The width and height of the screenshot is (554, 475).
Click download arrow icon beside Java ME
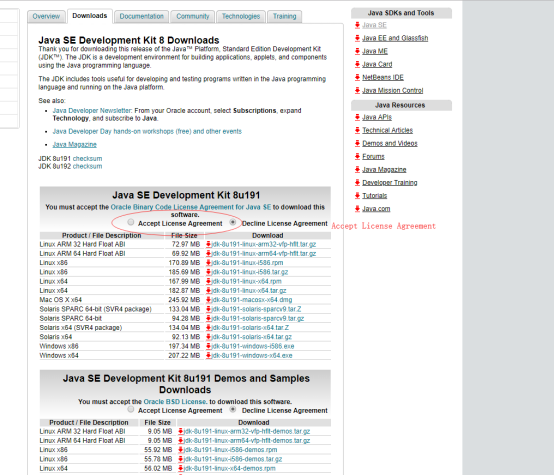357,51
